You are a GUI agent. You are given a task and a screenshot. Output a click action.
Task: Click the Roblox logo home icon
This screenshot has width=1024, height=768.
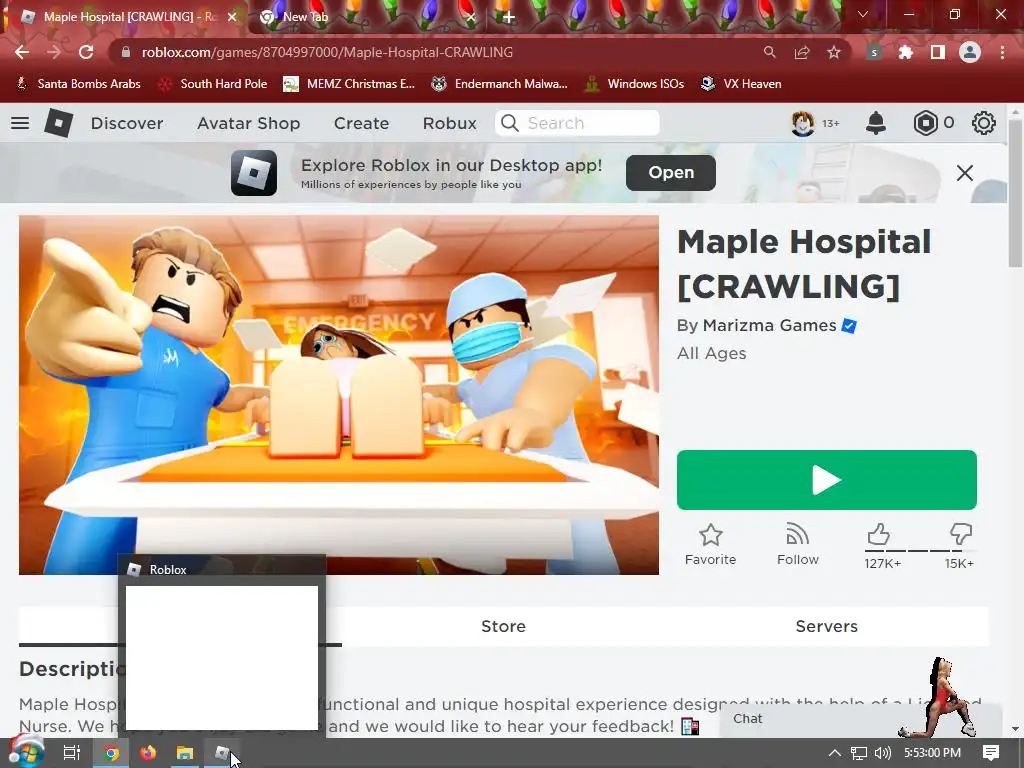click(x=58, y=123)
